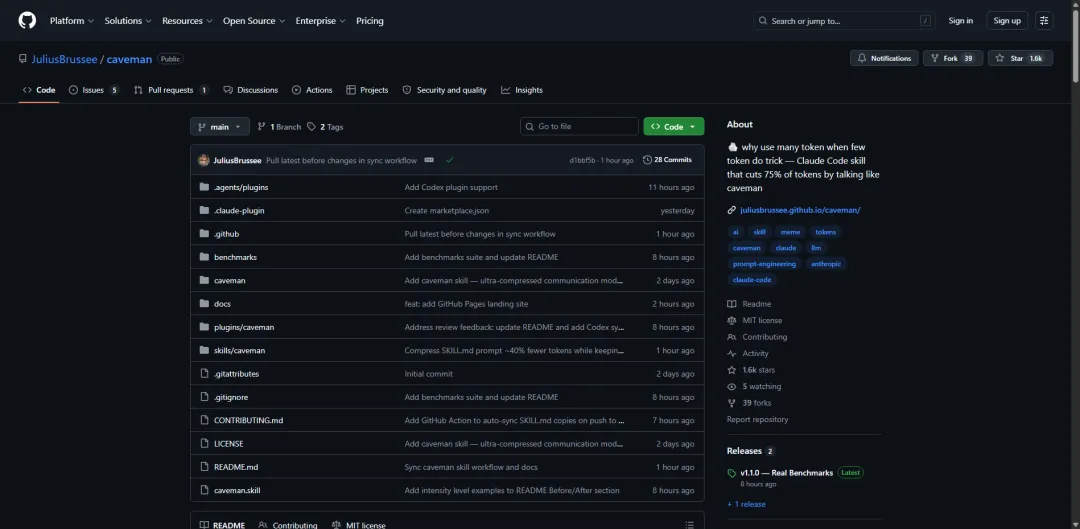Expand the Platform navigation menu
This screenshot has width=1080, height=529.
coord(72,21)
